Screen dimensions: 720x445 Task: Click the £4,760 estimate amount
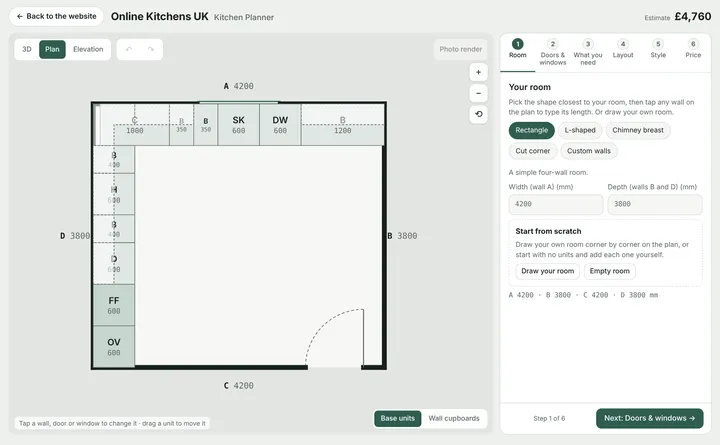pos(692,17)
